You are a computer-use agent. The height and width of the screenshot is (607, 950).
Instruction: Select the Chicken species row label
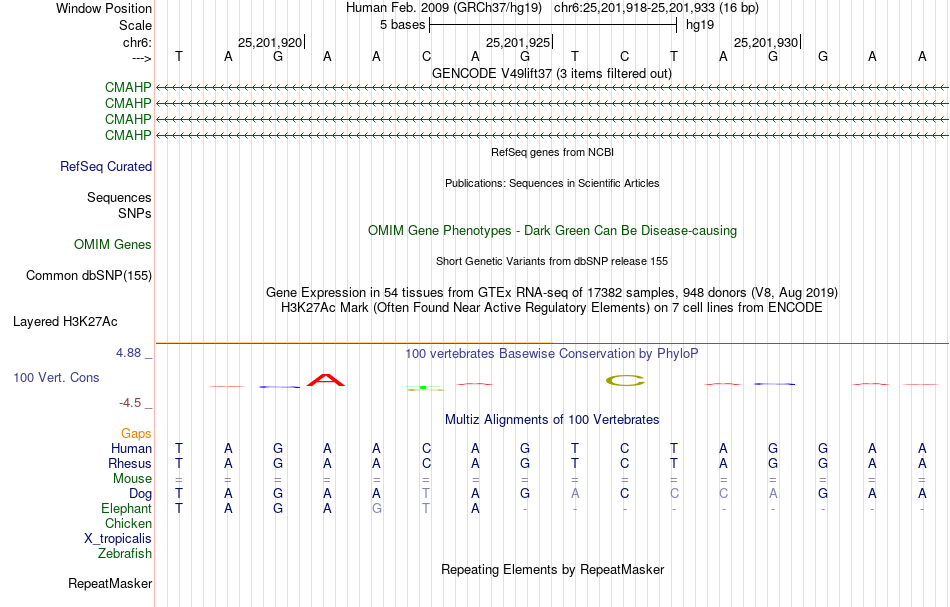[128, 524]
